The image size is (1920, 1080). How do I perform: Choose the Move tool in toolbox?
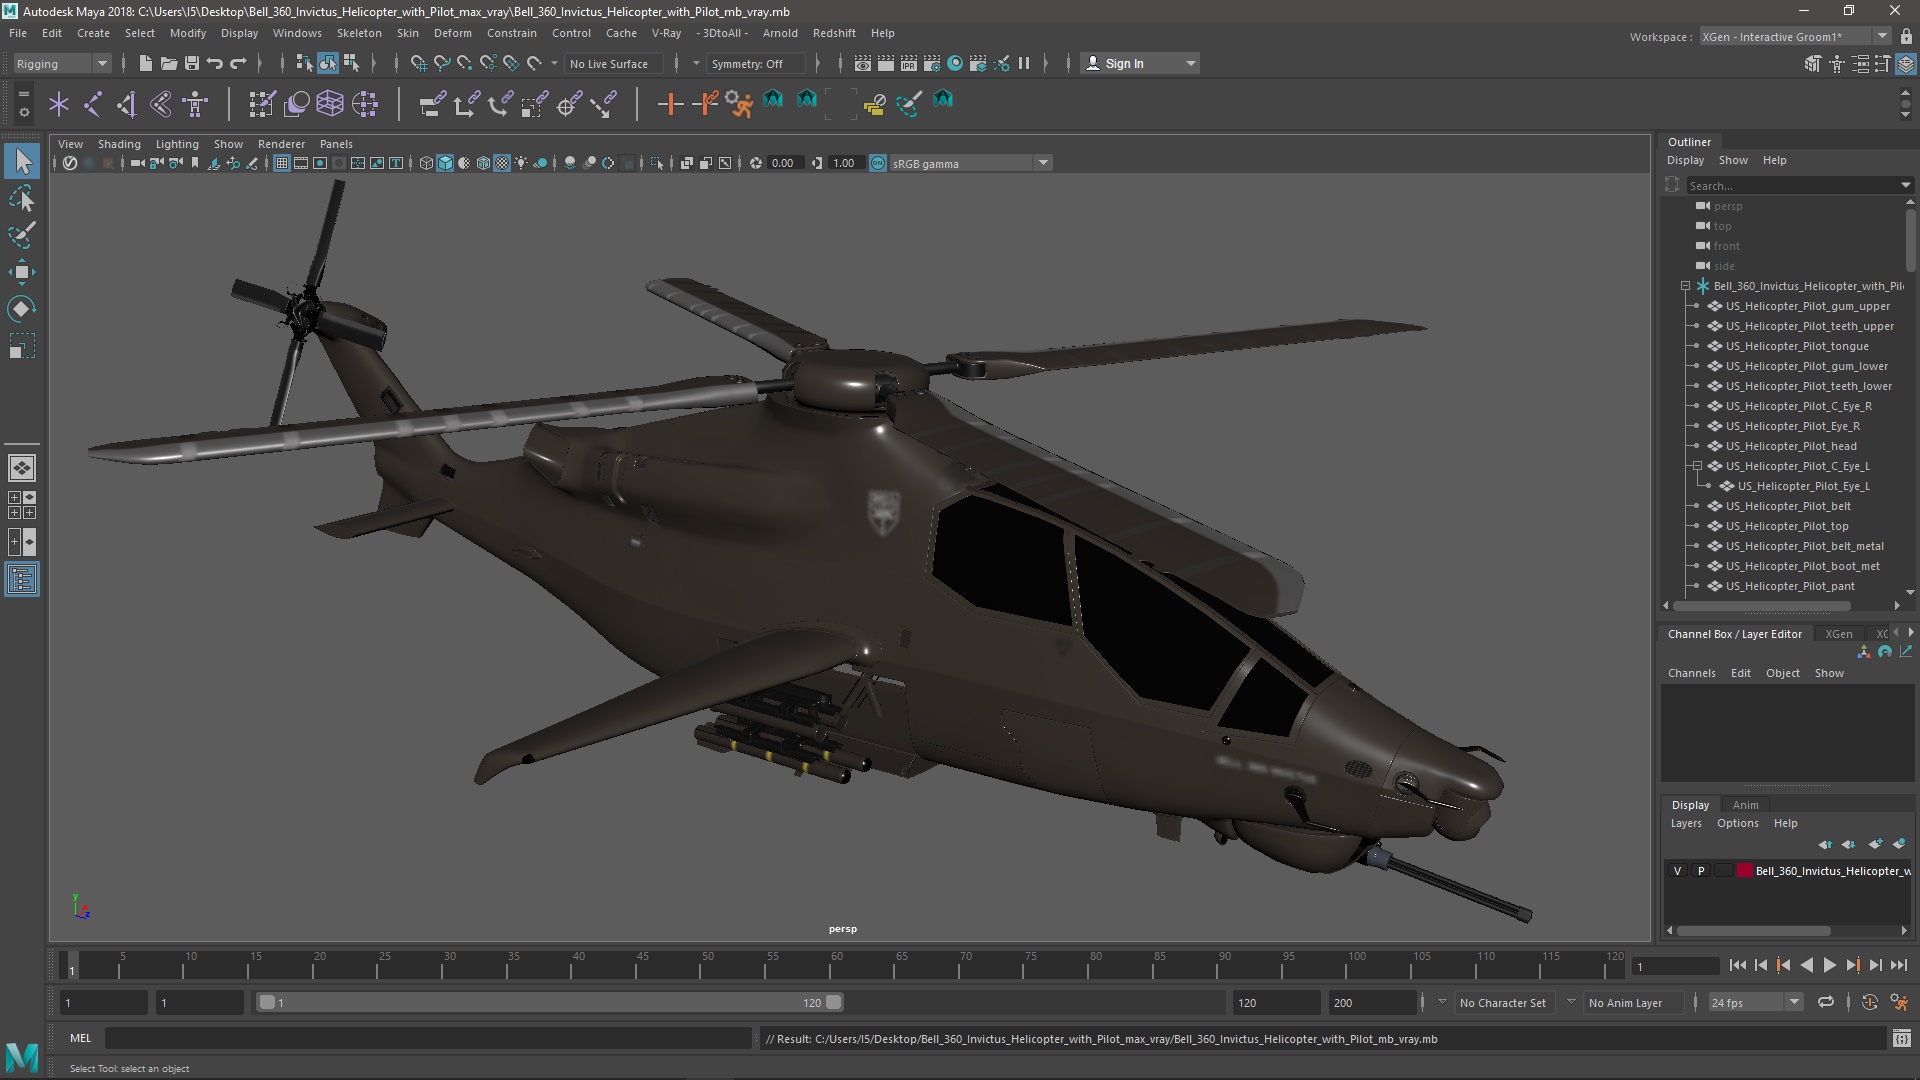(22, 272)
